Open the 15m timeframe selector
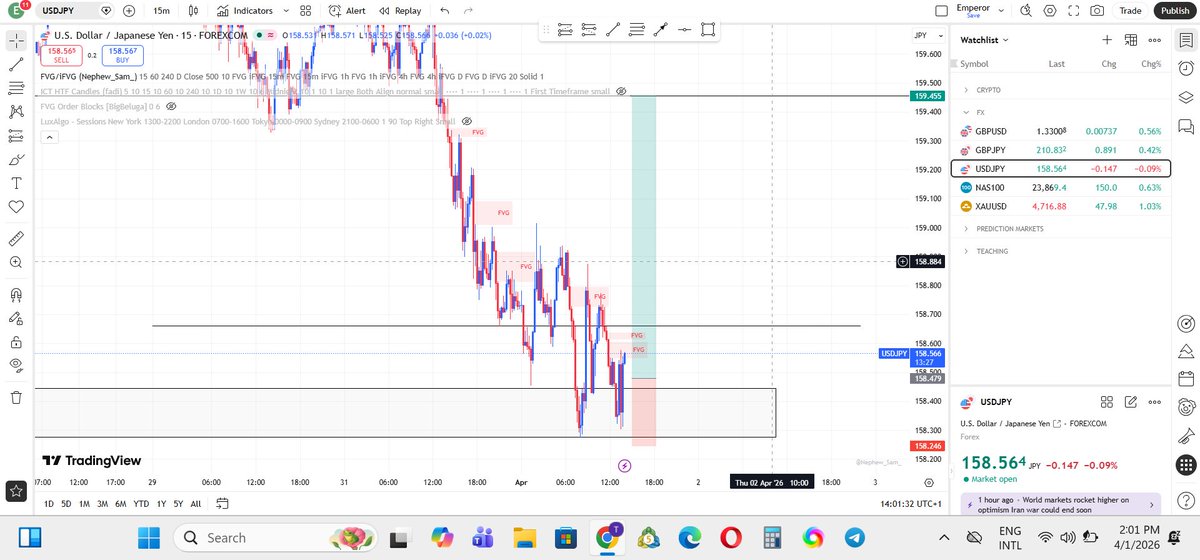This screenshot has height=560, width=1200. 160,11
